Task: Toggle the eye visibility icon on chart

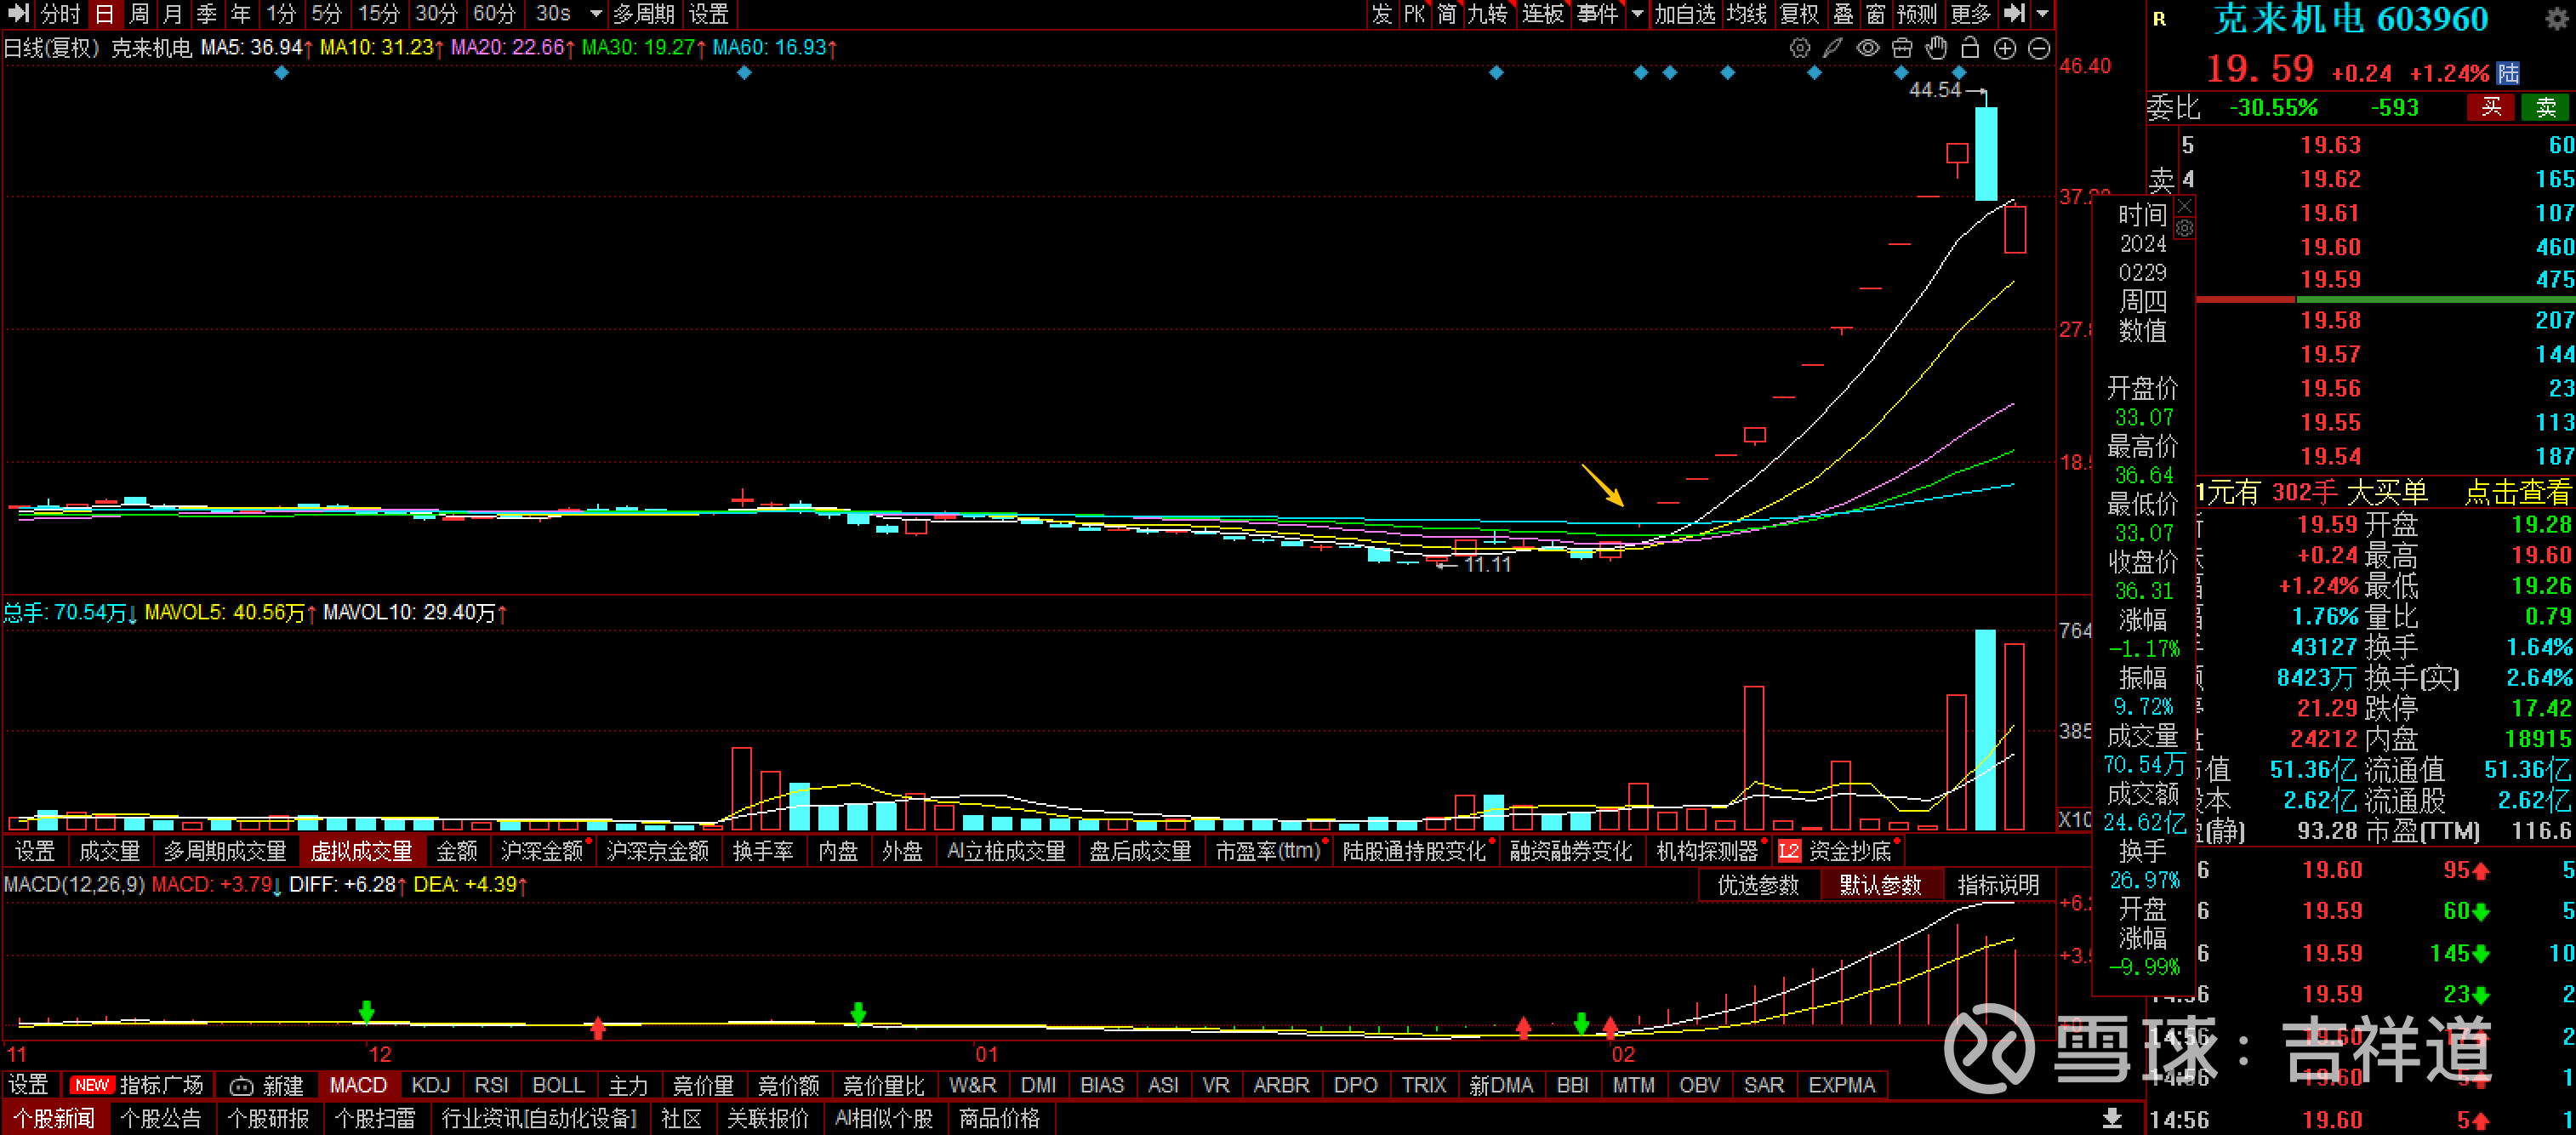Action: tap(1867, 48)
